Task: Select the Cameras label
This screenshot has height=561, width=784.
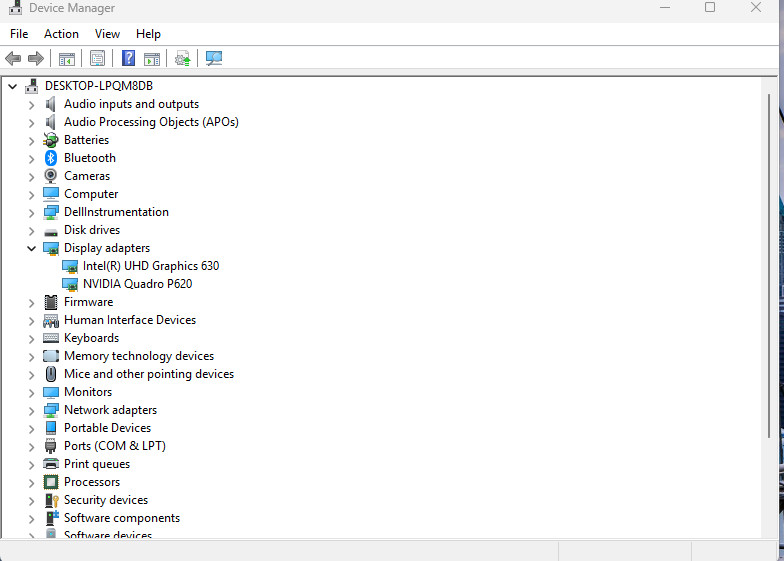Action: tap(87, 176)
